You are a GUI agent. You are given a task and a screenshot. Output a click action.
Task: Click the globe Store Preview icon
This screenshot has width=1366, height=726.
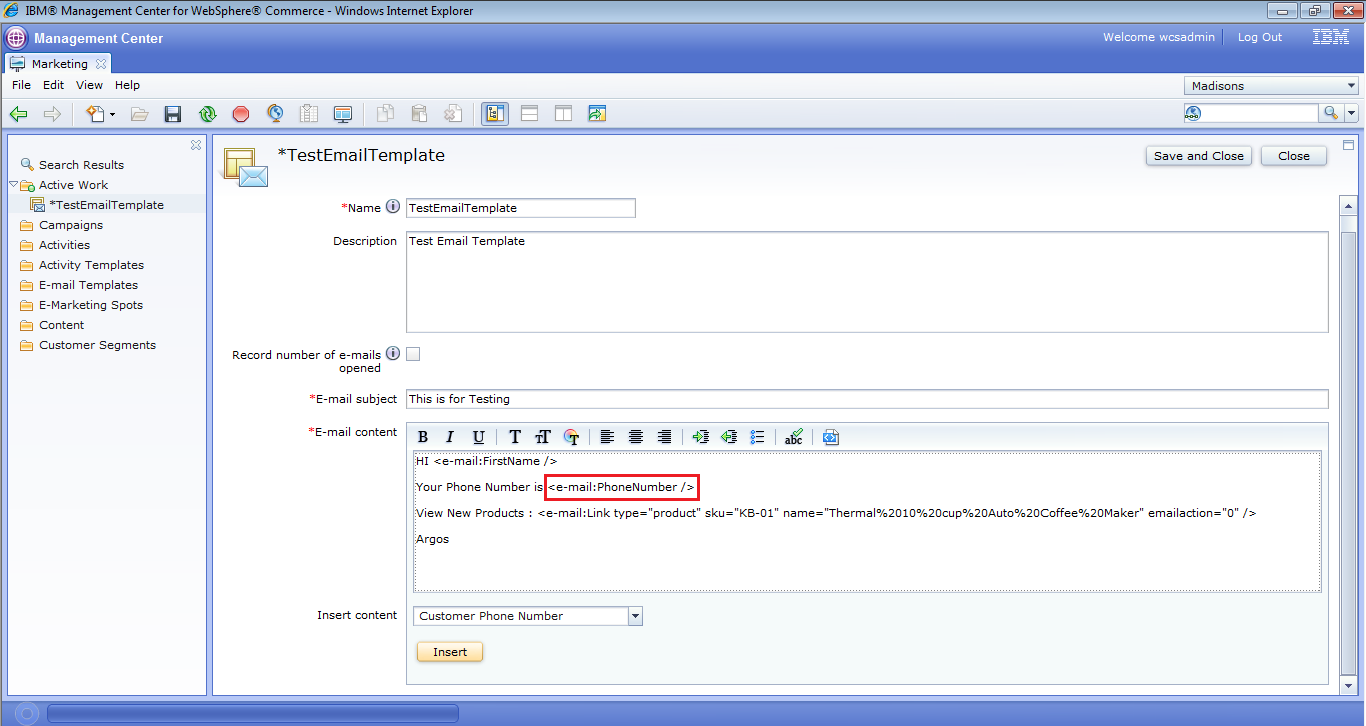point(275,114)
